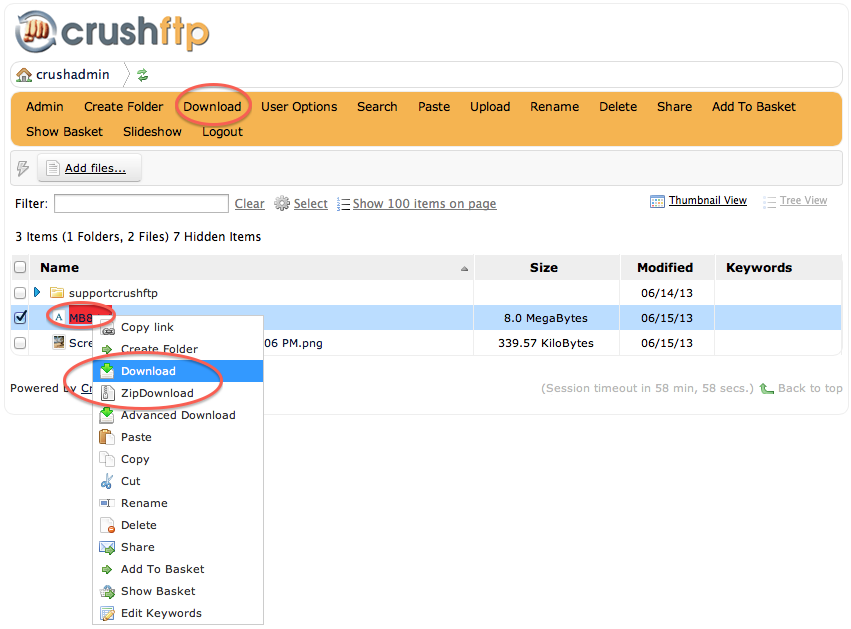The height and width of the screenshot is (629, 851).
Task: Click the Add To Basket green arrow icon
Action: tap(107, 570)
